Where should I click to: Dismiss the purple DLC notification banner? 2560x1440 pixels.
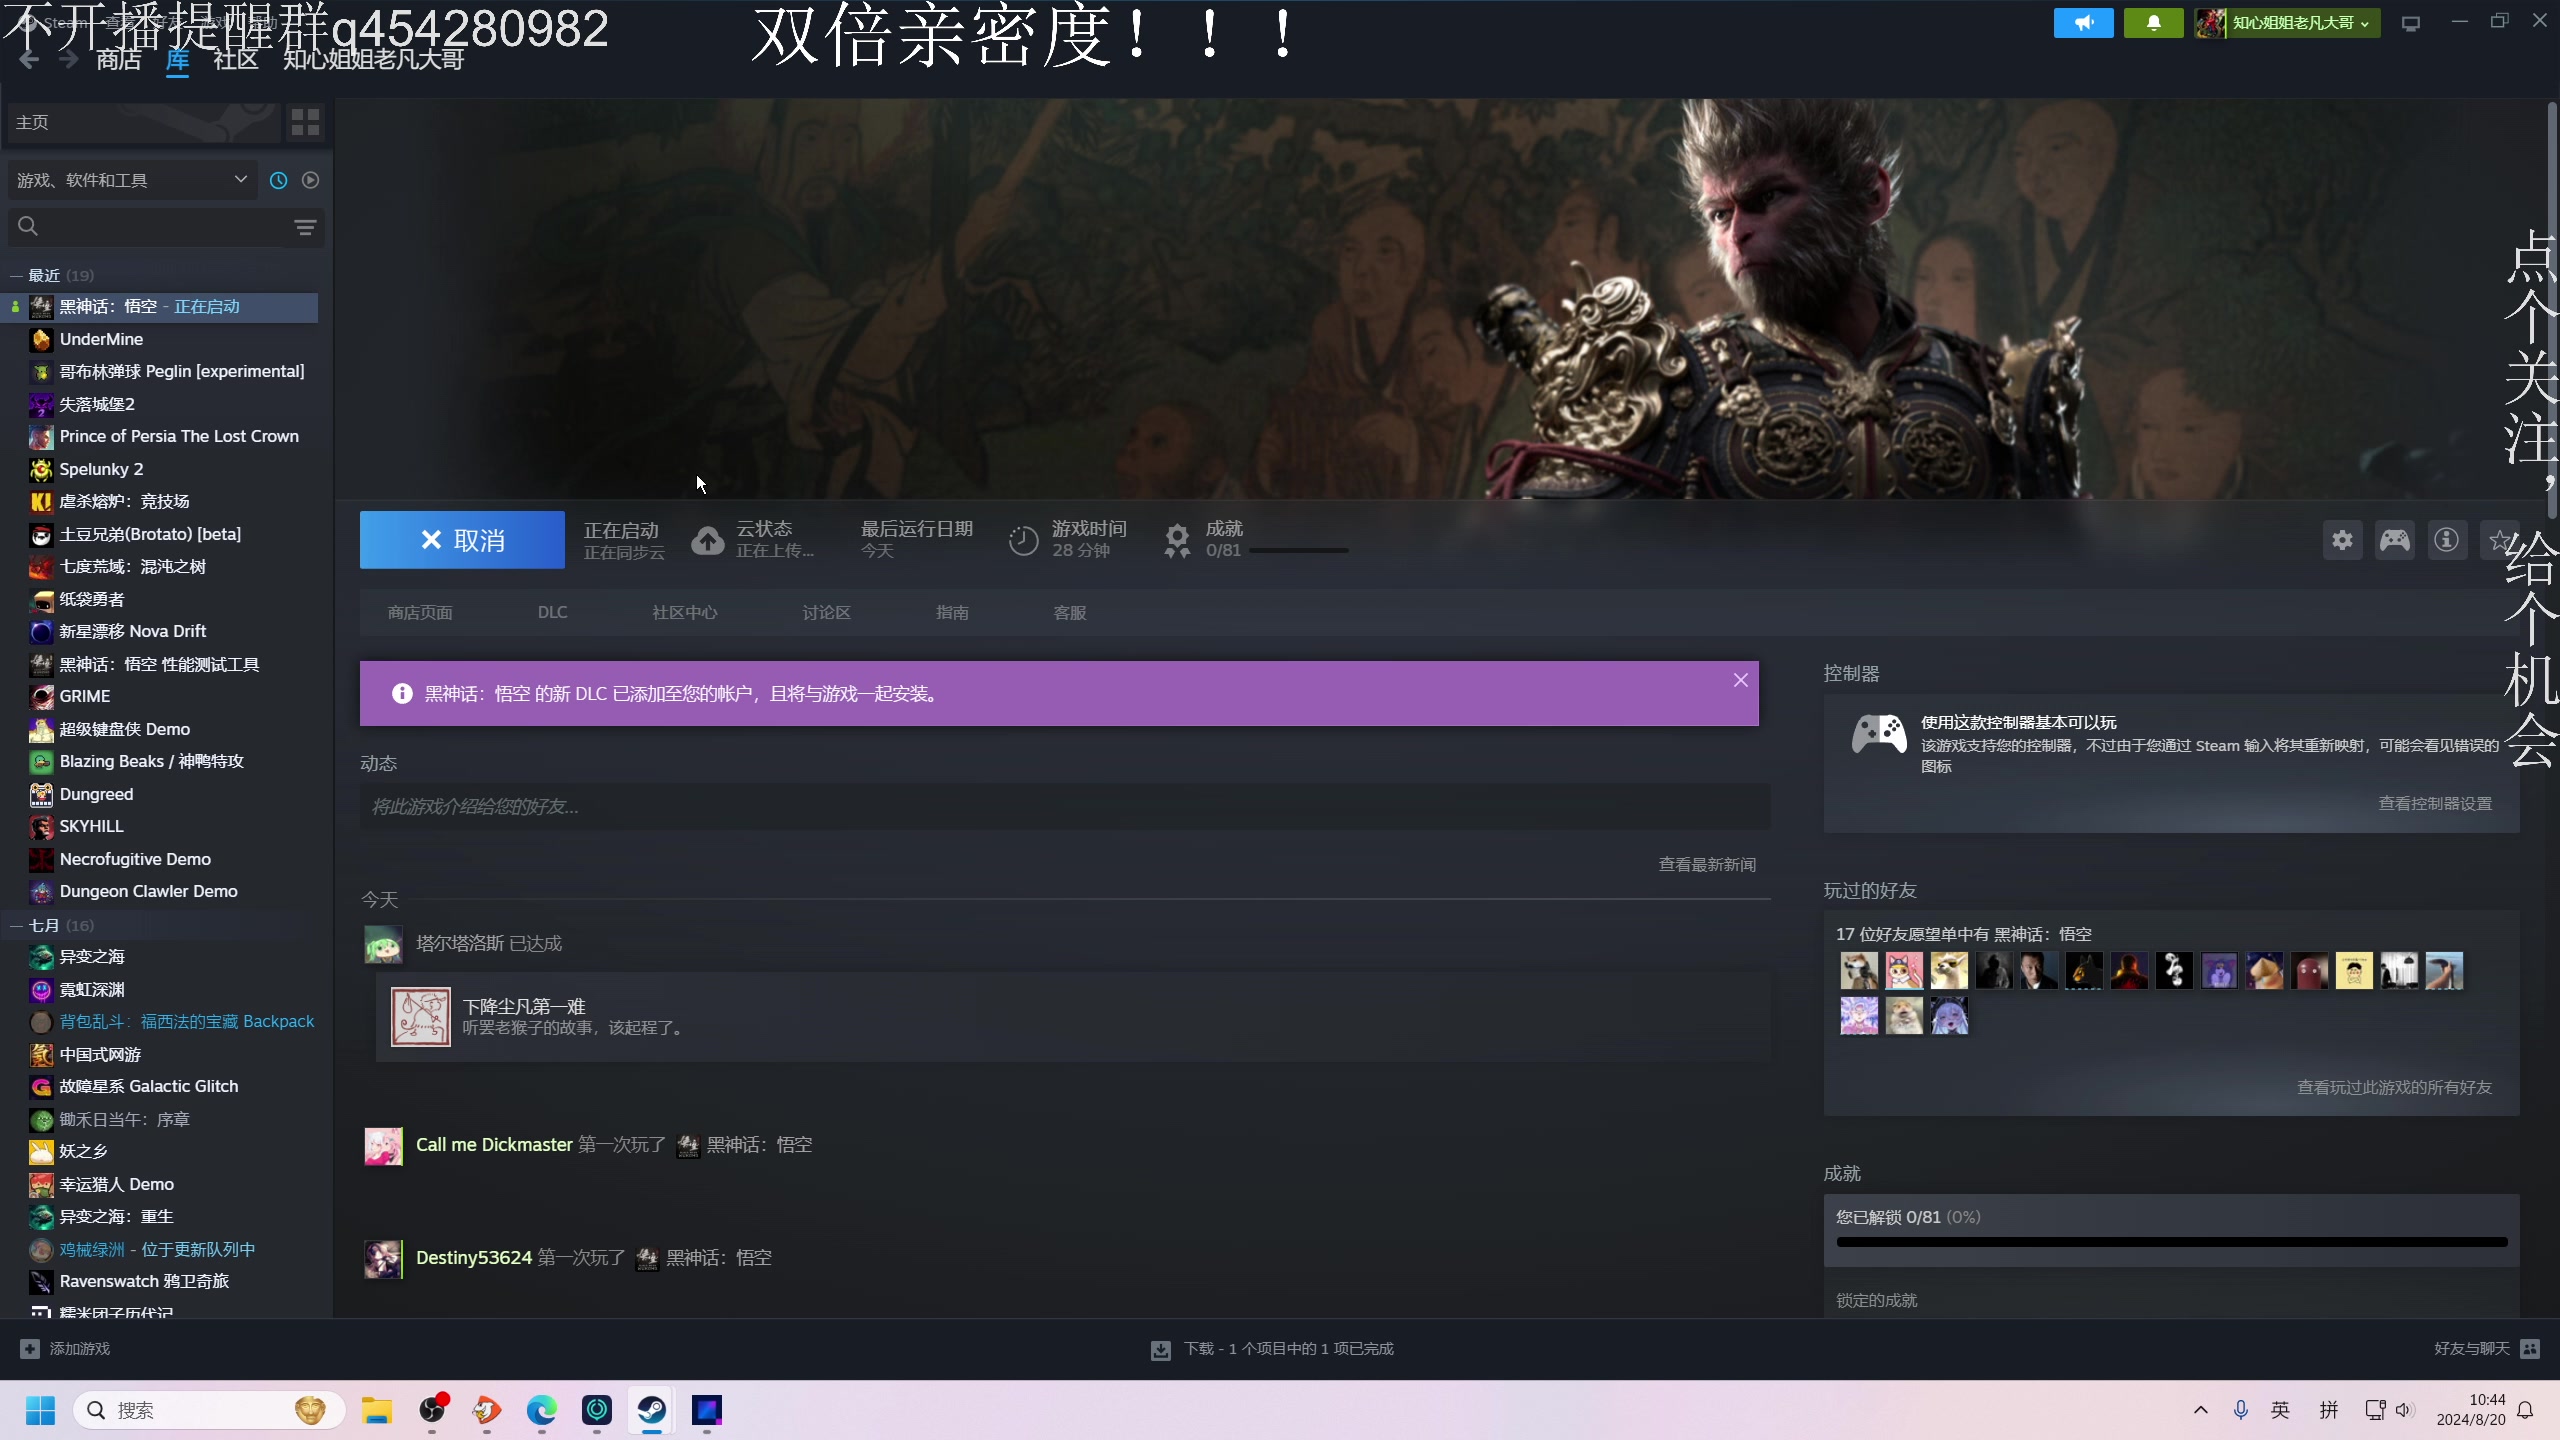pos(1741,680)
